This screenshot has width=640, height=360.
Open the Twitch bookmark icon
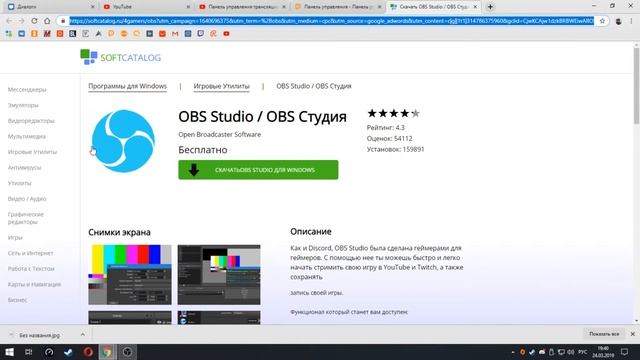click(x=200, y=34)
